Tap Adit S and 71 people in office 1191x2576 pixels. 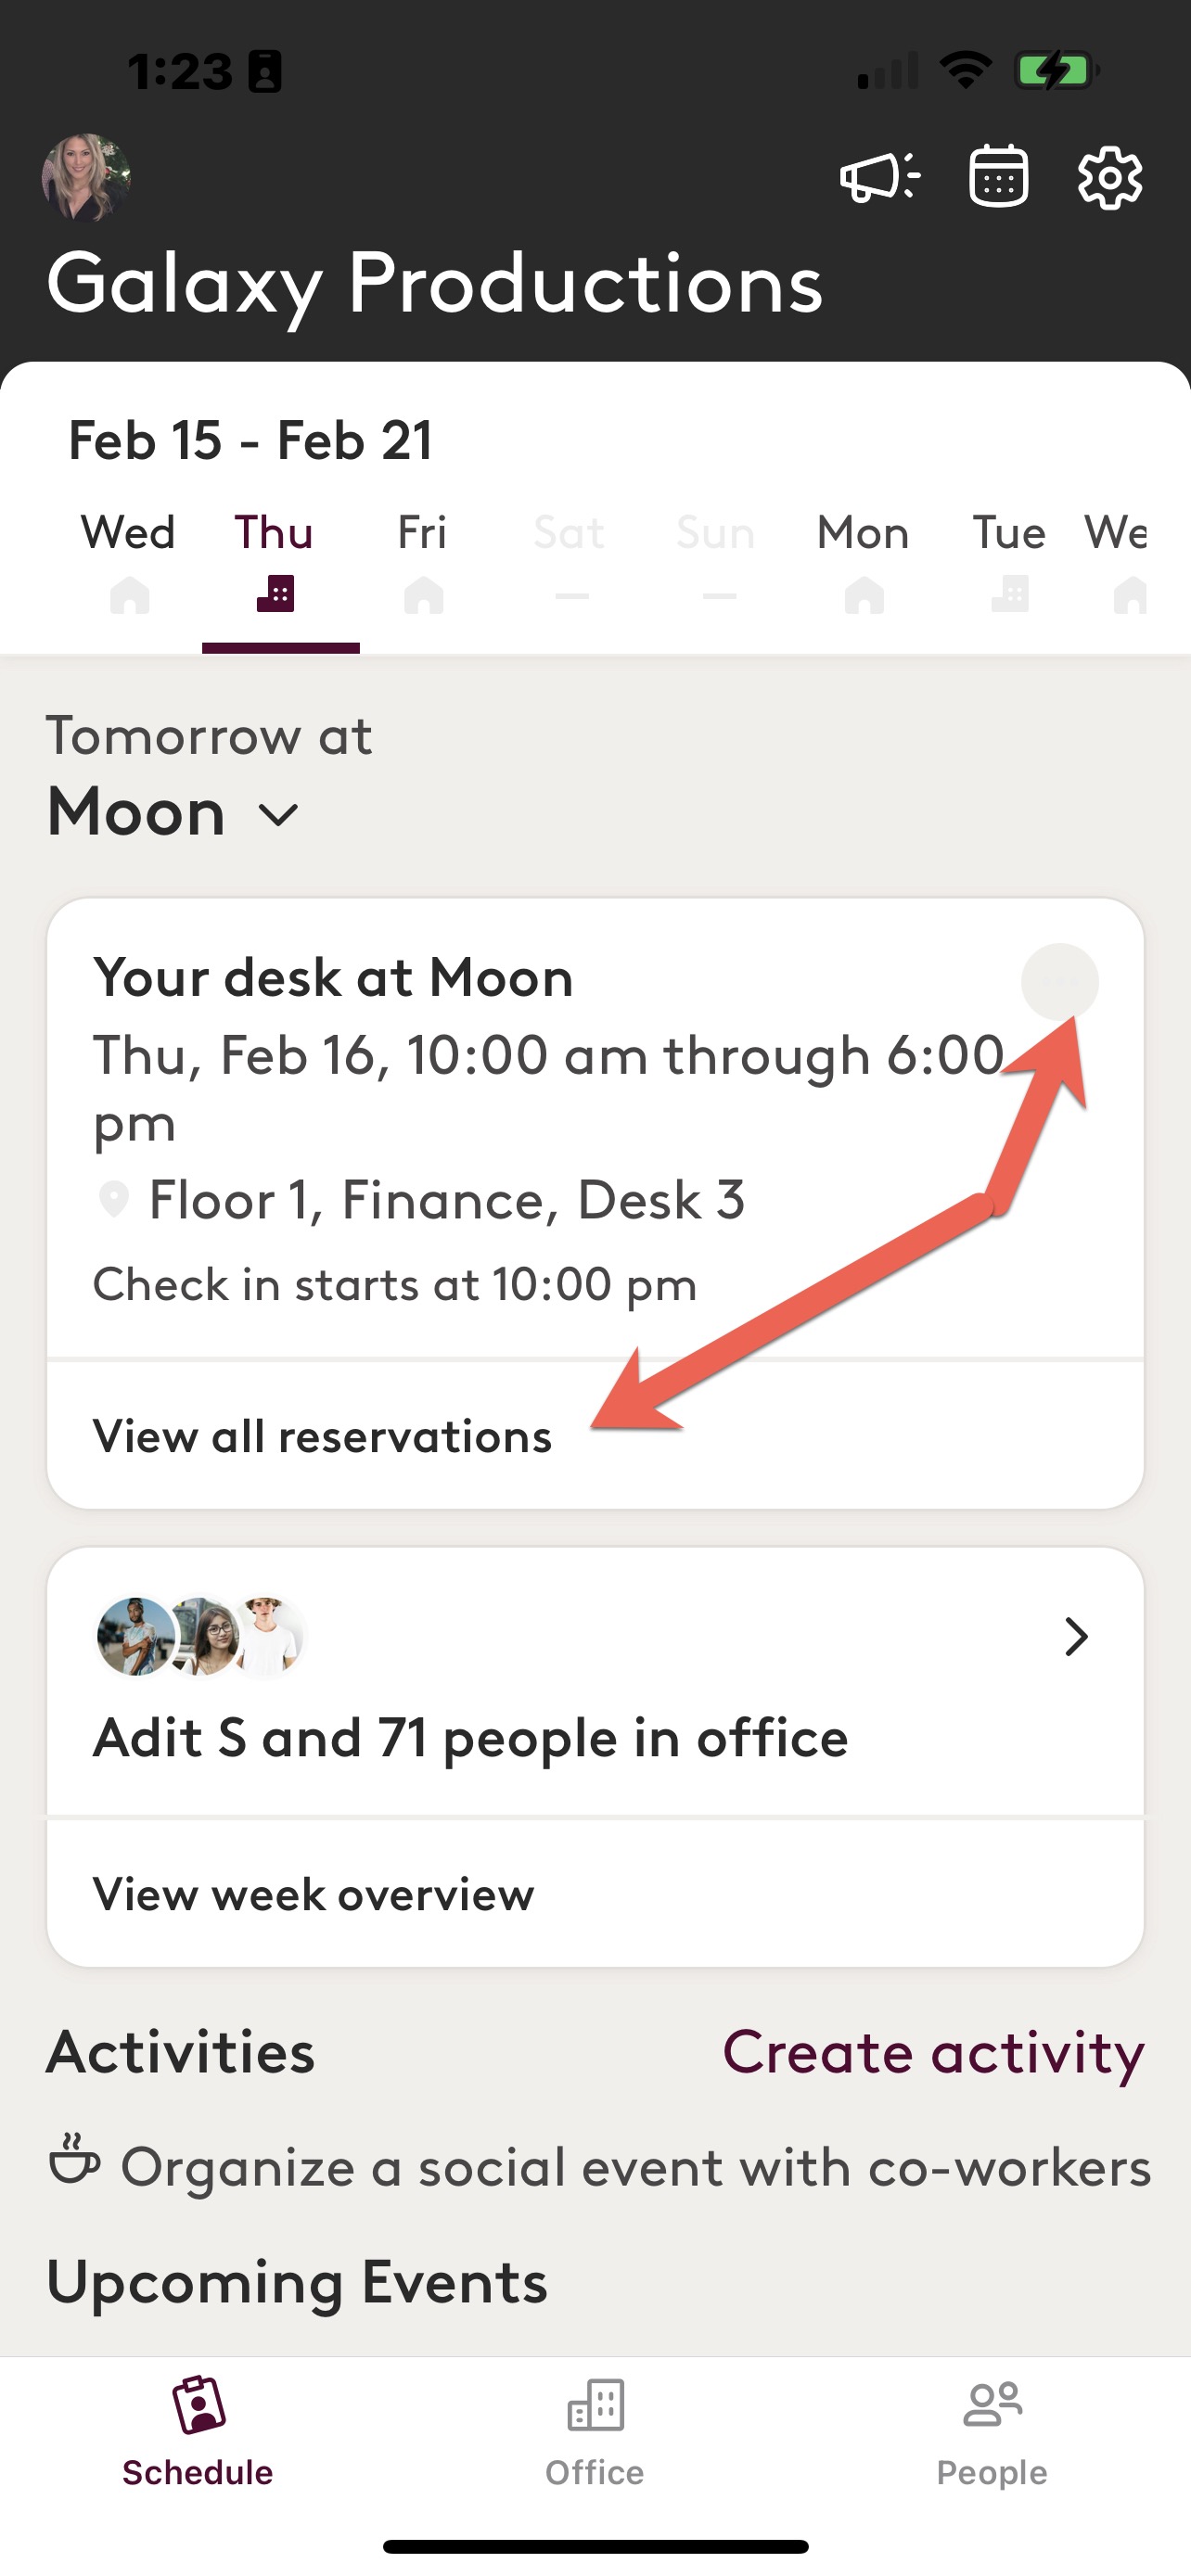(470, 1738)
